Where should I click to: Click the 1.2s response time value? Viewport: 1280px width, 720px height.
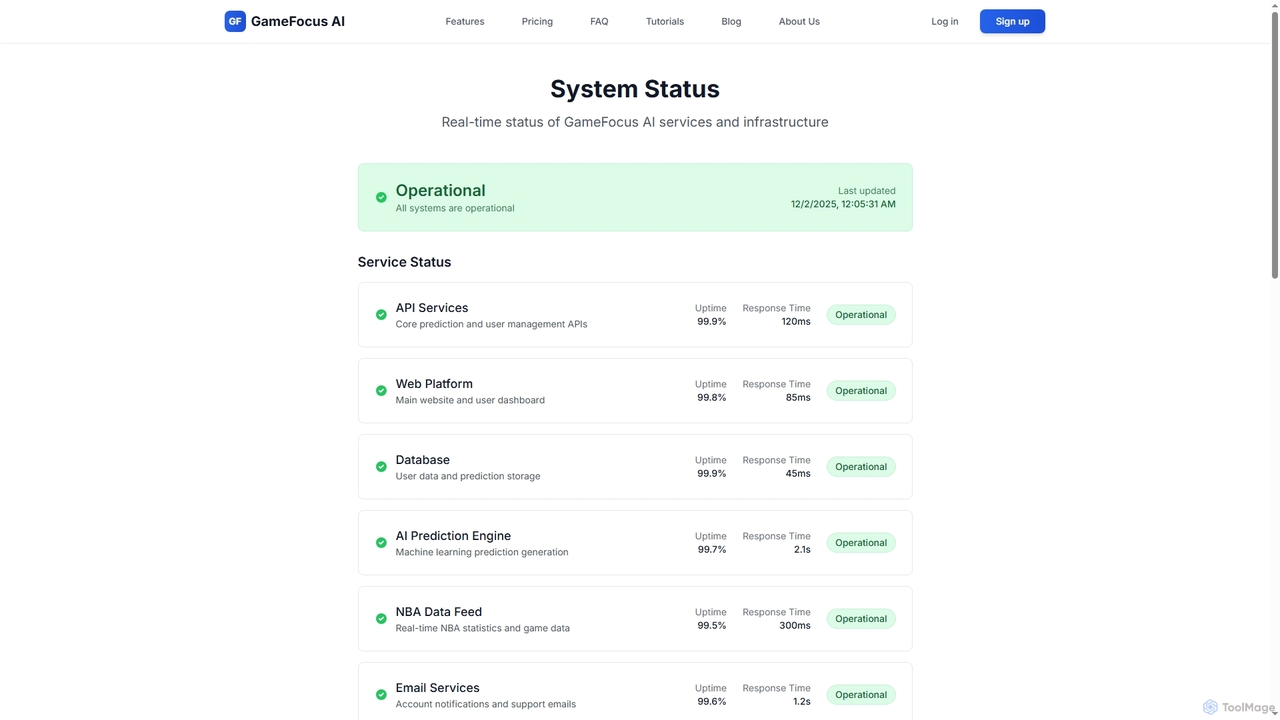[x=802, y=702]
